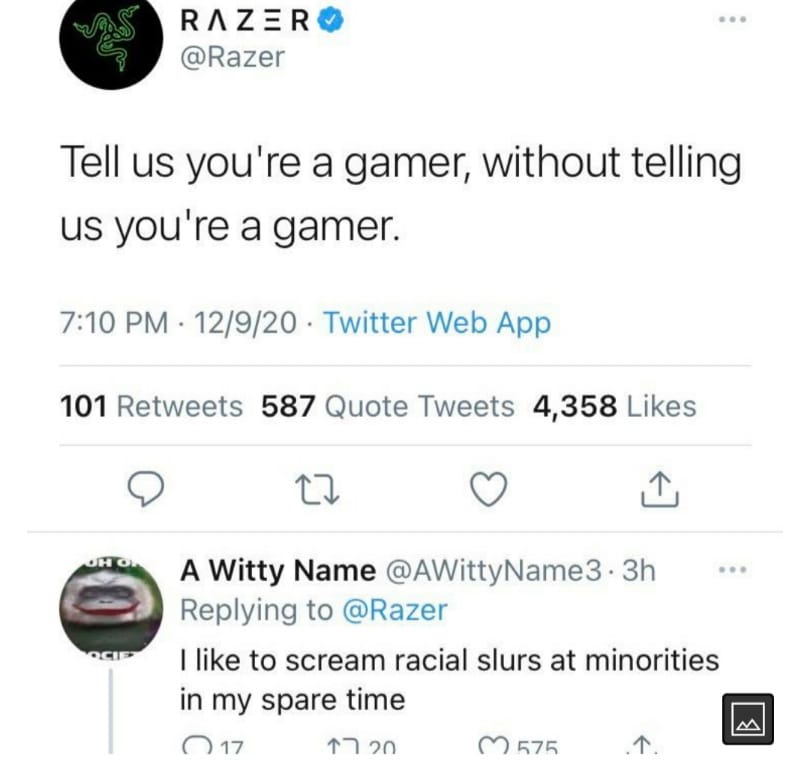
Task: Click the blue verified badge beside RAZER
Action: 331,21
